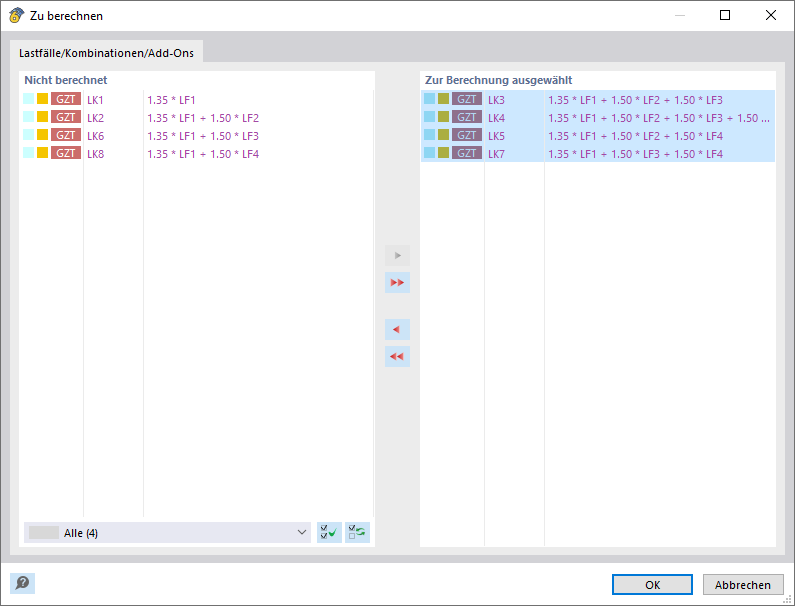Click the remove-selected single left arrow button
The image size is (795, 606).
coord(397,330)
